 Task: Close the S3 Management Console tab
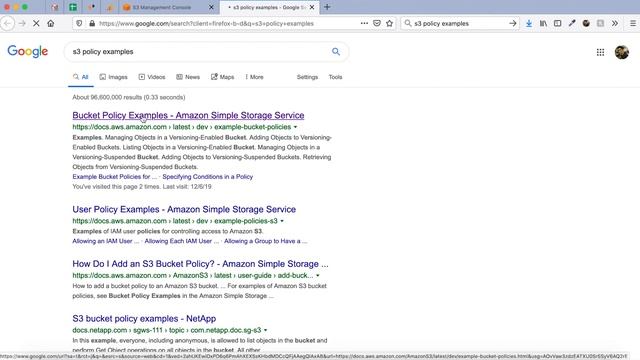pos(211,7)
